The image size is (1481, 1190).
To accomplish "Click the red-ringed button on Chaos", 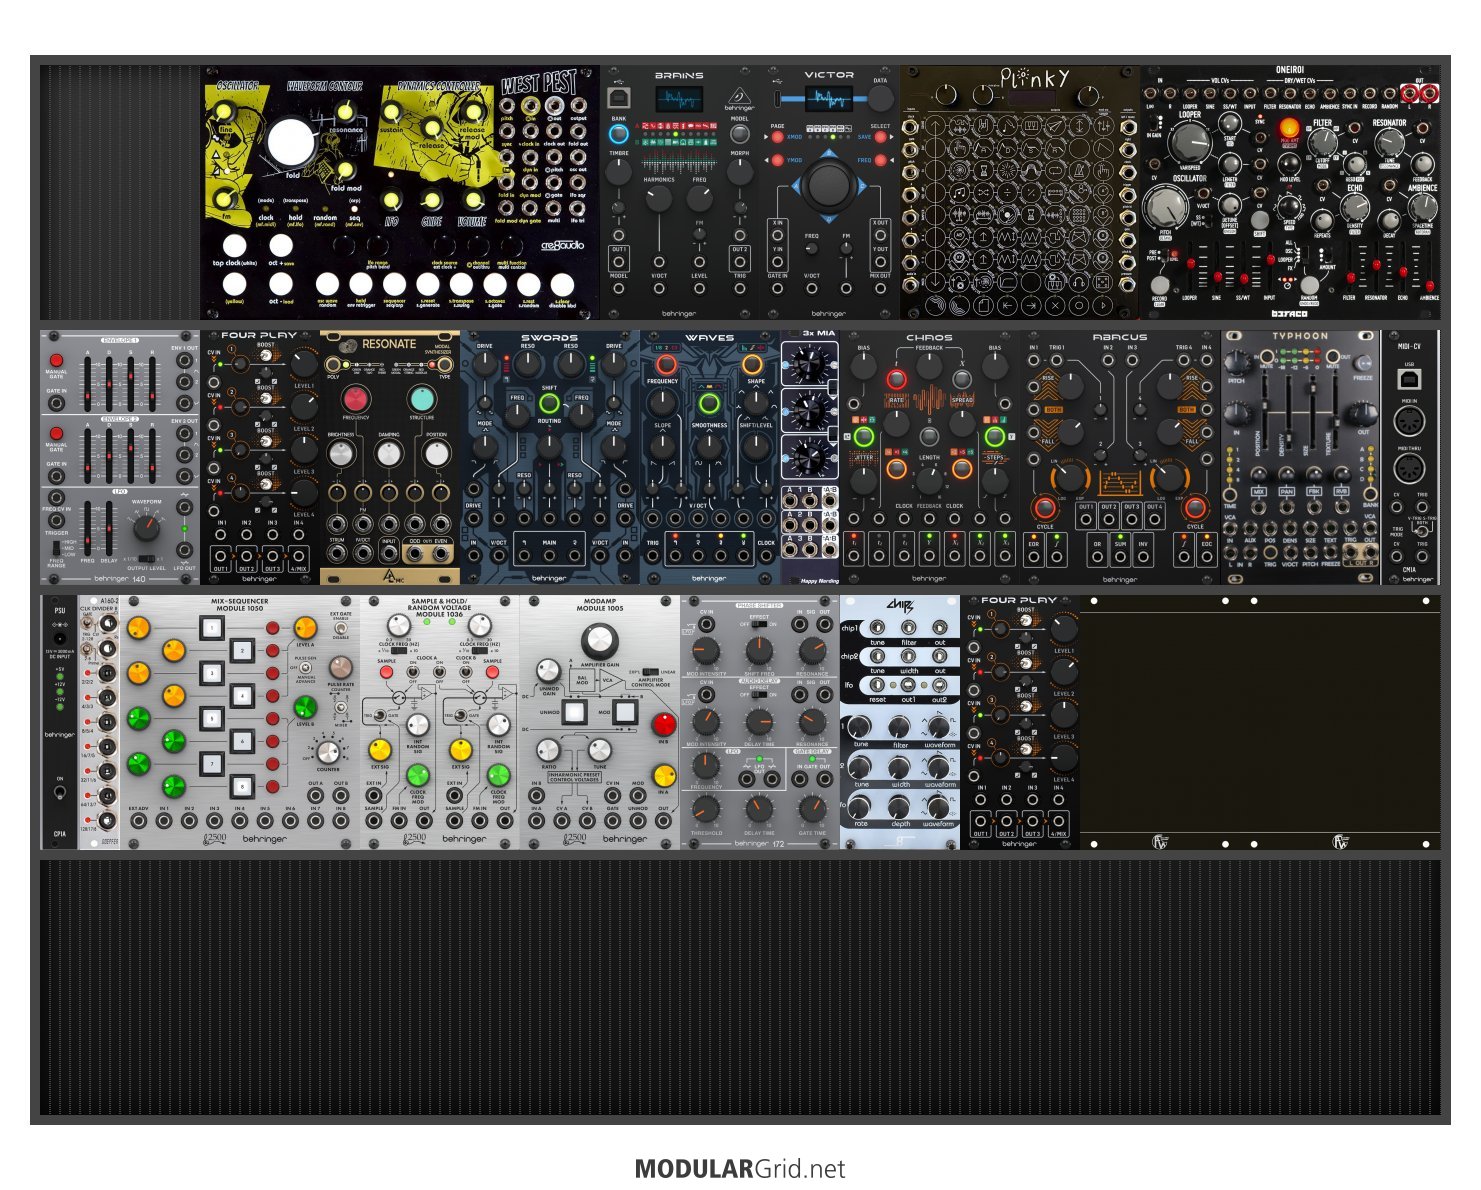I will pyautogui.click(x=897, y=378).
